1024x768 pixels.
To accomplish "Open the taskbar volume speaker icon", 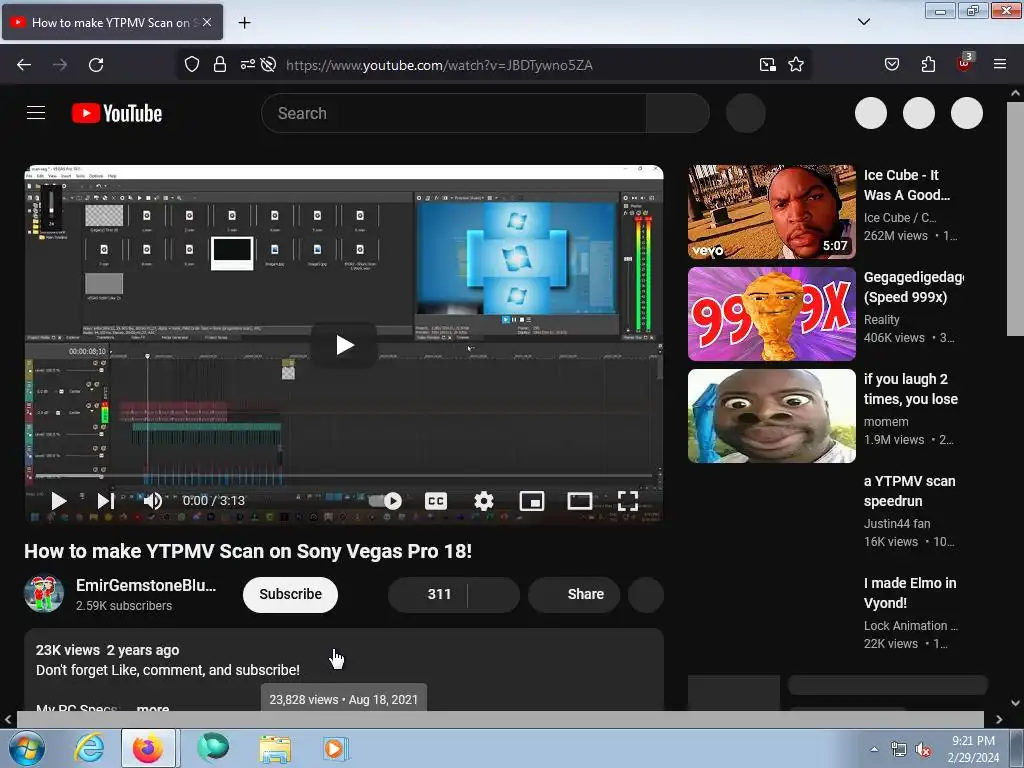I will 923,750.
